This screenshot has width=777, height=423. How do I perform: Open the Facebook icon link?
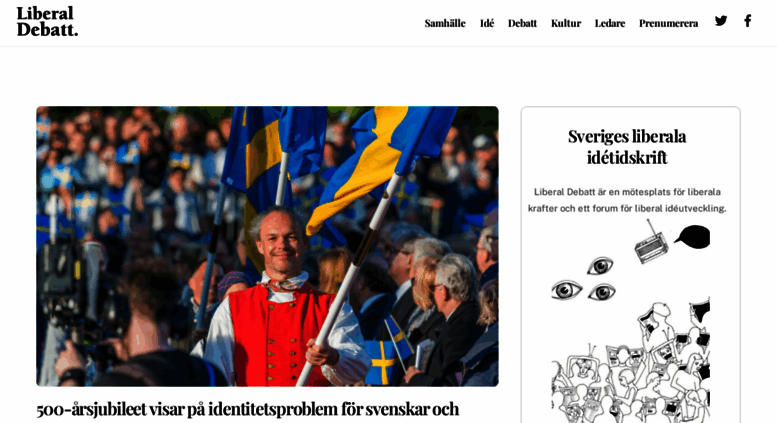tap(747, 21)
